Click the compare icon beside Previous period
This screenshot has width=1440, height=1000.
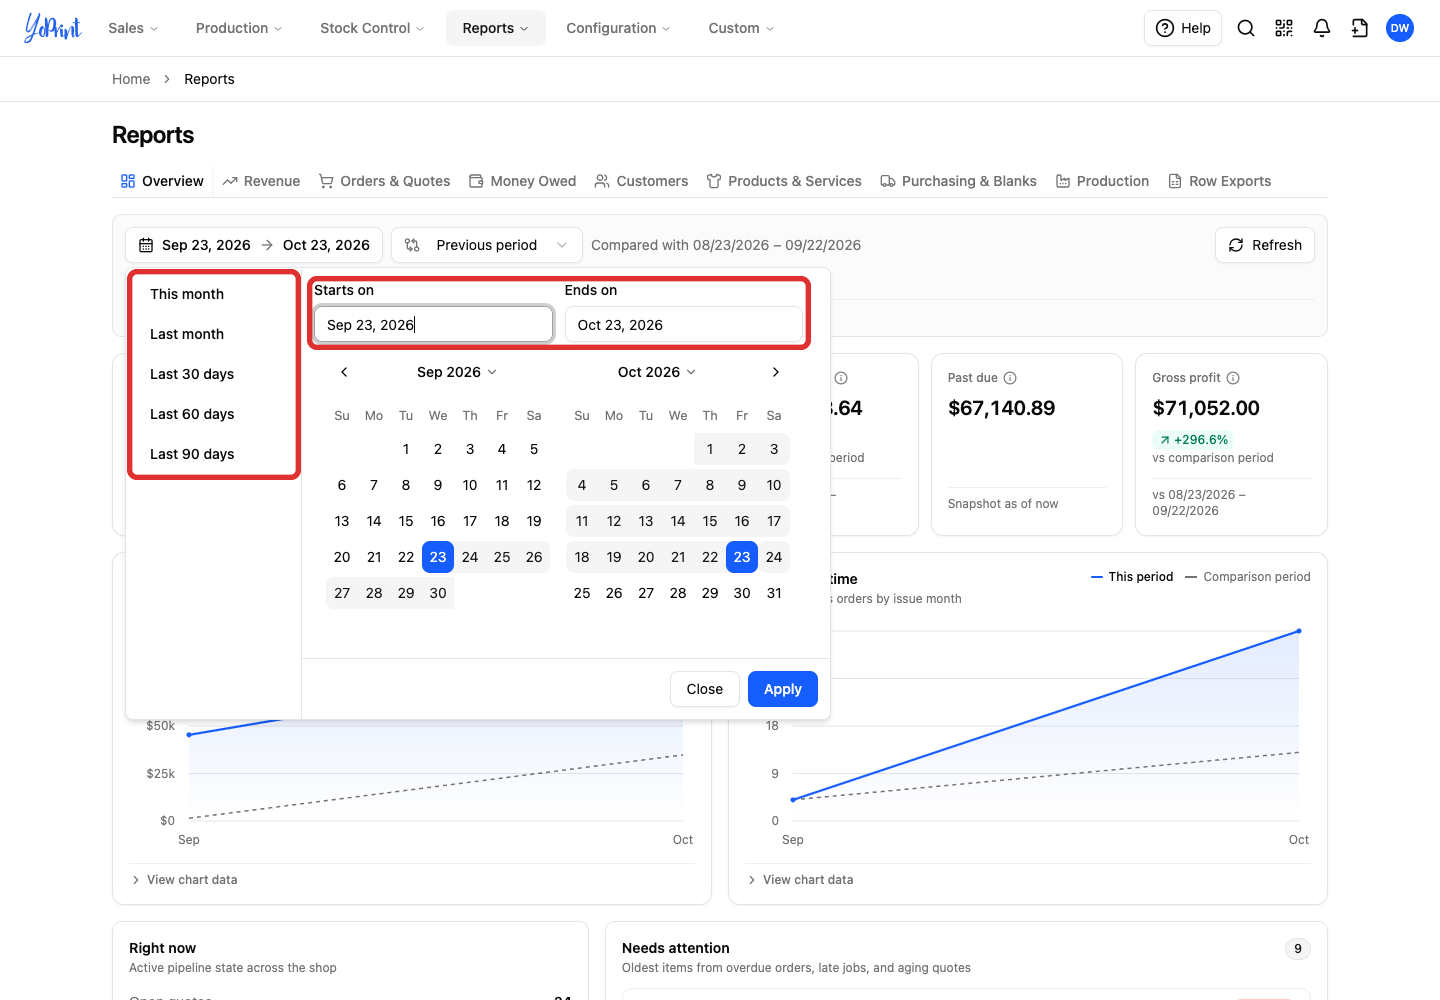click(412, 245)
